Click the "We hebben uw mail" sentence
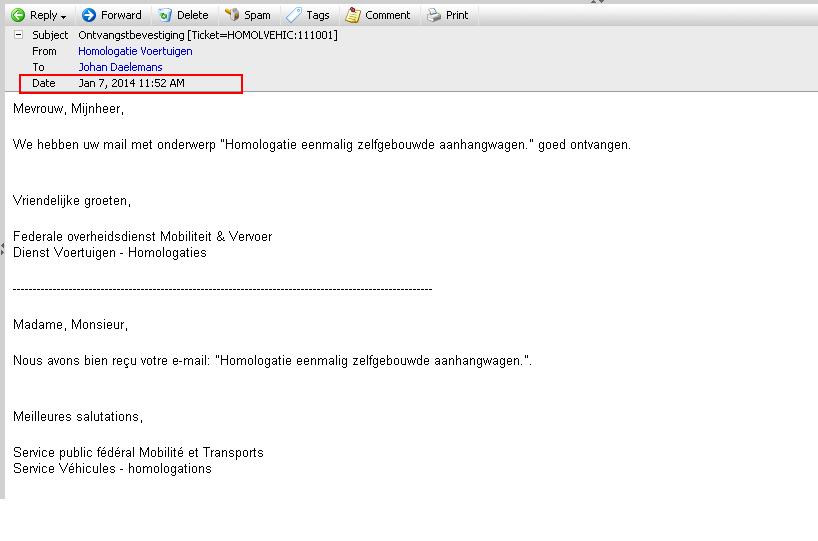This screenshot has height=541, width=818. pos(321,145)
